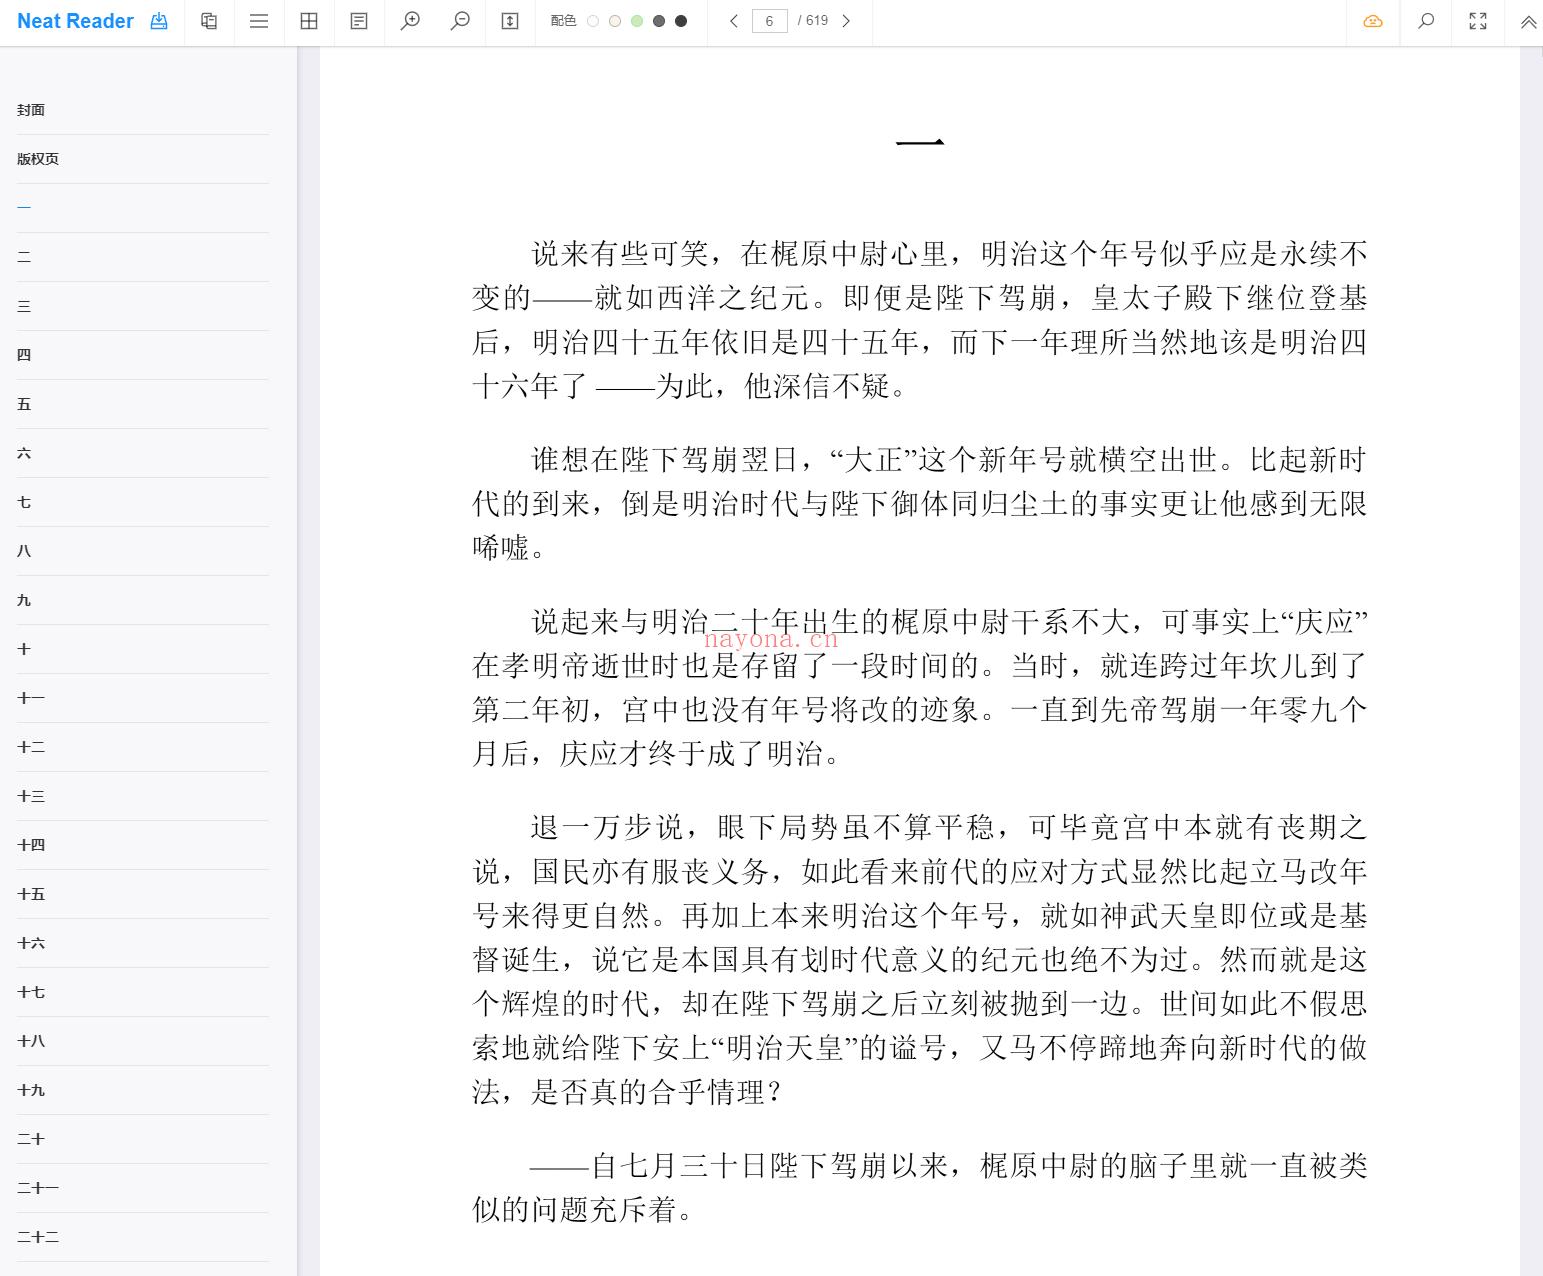Go to previous page arrow
Viewport: 1543px width, 1276px height.
734,21
